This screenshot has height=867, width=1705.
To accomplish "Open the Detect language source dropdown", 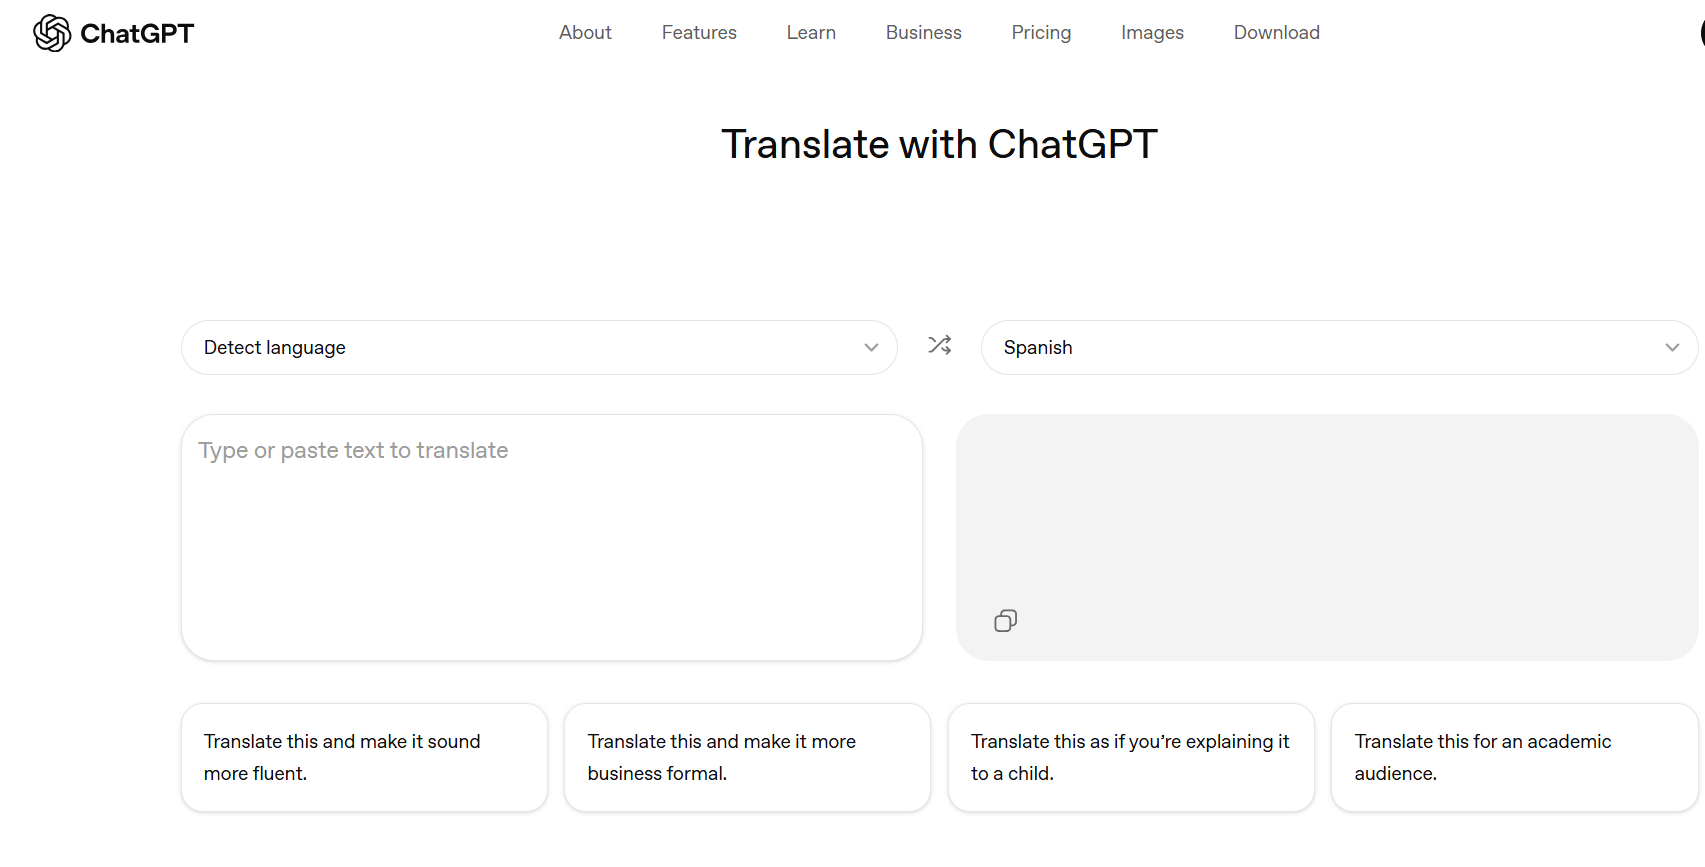I will pyautogui.click(x=539, y=347).
